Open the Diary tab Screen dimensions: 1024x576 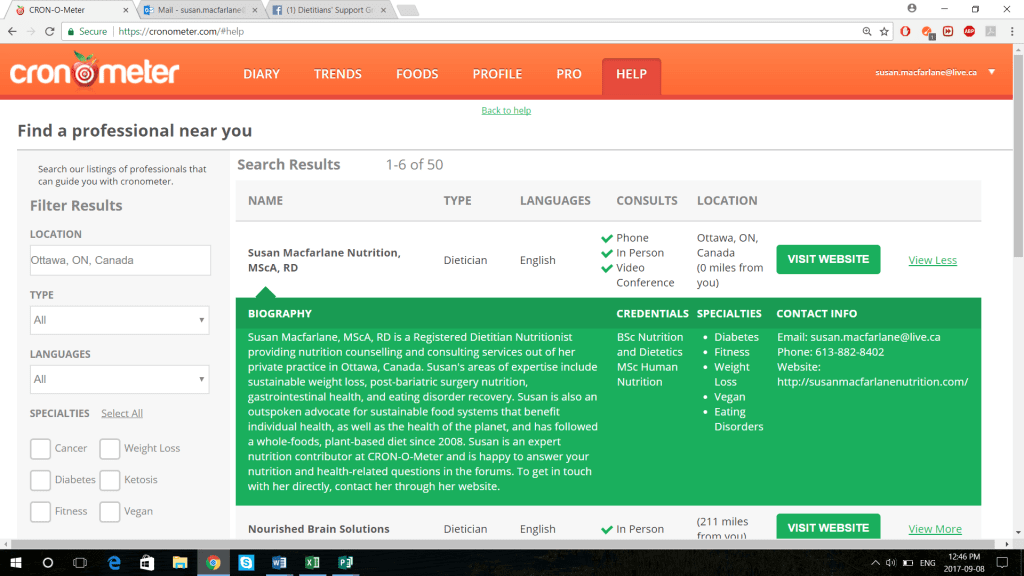point(261,74)
